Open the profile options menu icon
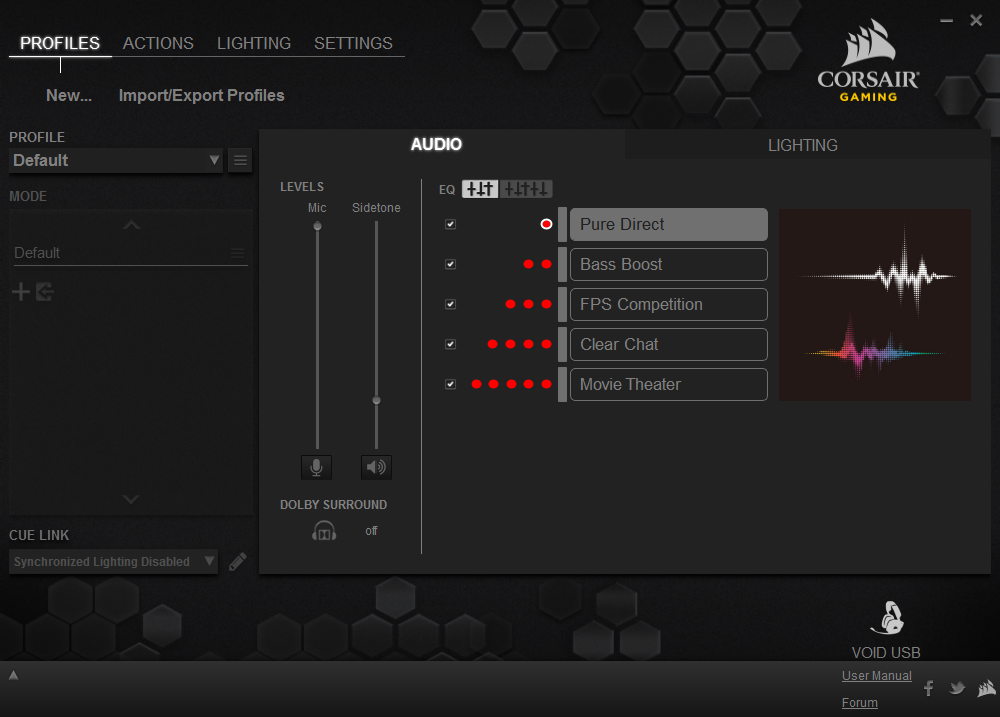The height and width of the screenshot is (717, 1000). [x=240, y=160]
